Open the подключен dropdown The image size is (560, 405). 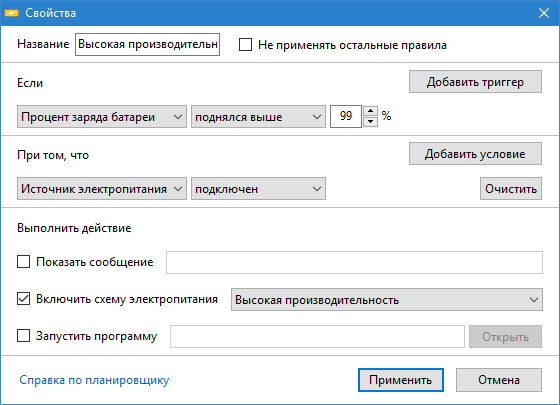(258, 189)
